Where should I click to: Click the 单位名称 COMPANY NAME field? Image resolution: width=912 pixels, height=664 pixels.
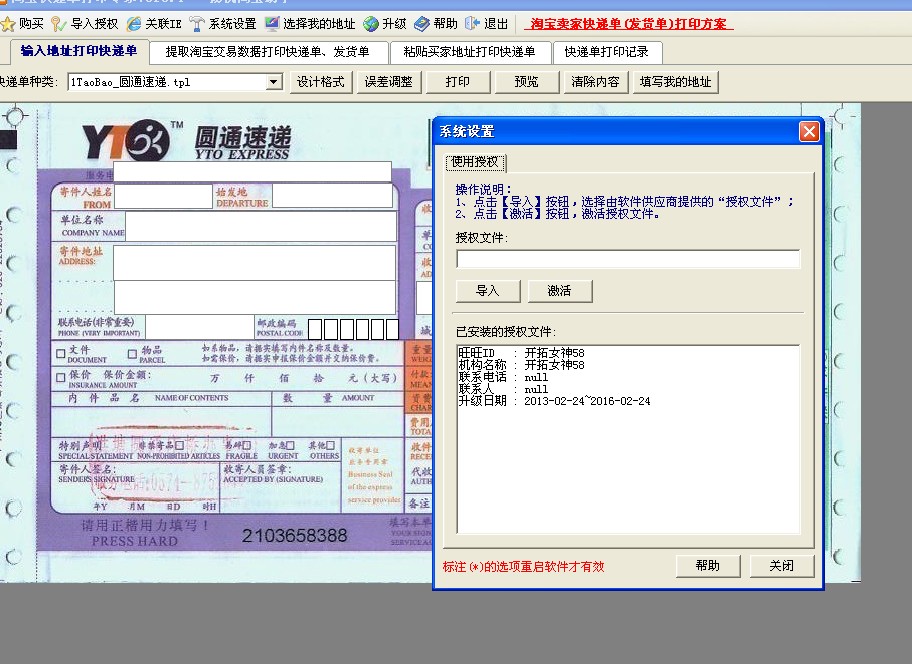tap(261, 226)
